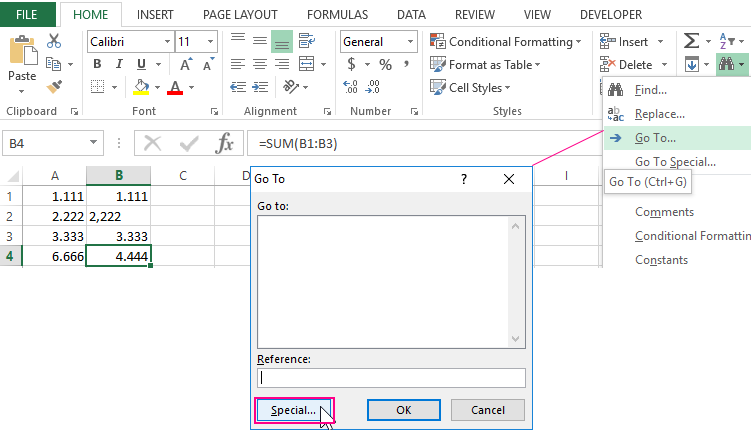Click the AutoSum sigma icon
The width and height of the screenshot is (751, 430).
click(x=691, y=41)
